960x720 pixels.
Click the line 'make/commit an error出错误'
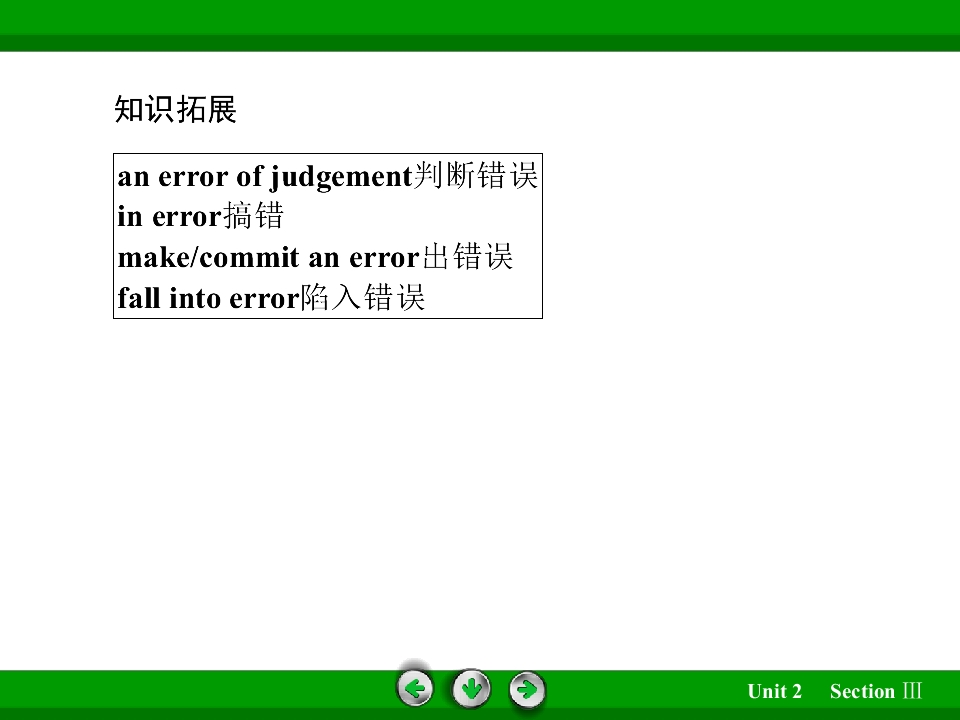(x=315, y=257)
